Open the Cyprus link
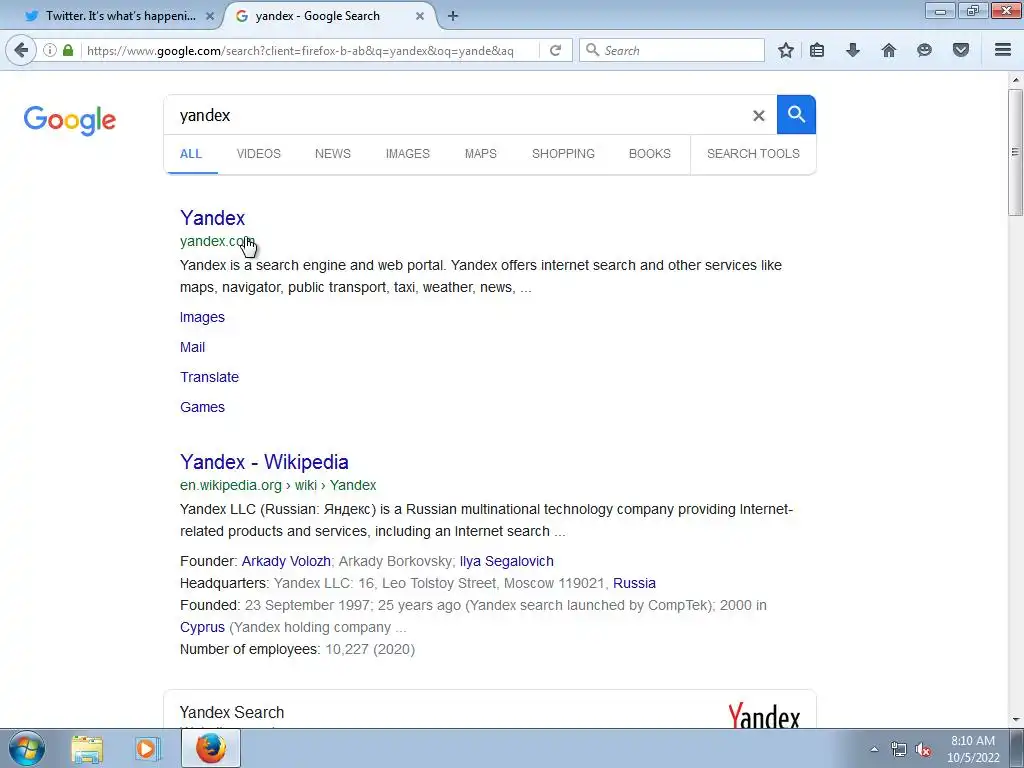This screenshot has height=768, width=1024. coord(202,628)
